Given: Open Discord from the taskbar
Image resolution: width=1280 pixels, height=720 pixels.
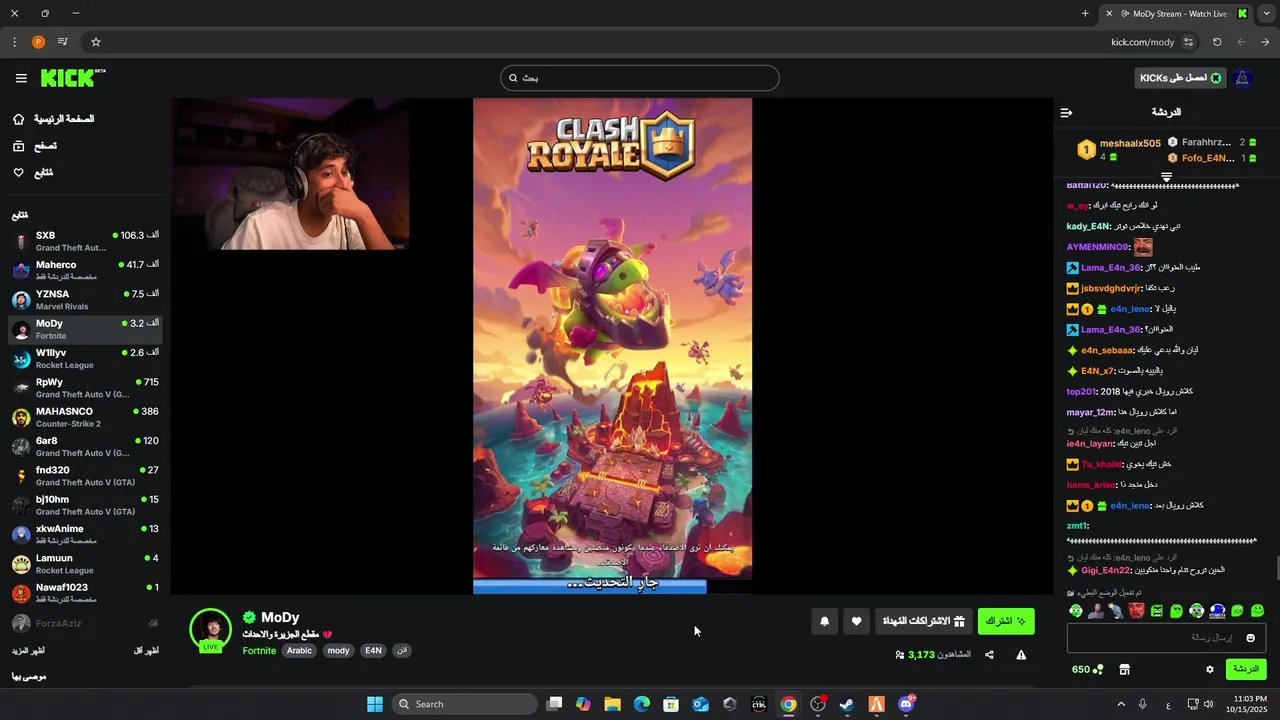Looking at the screenshot, I should [x=906, y=704].
